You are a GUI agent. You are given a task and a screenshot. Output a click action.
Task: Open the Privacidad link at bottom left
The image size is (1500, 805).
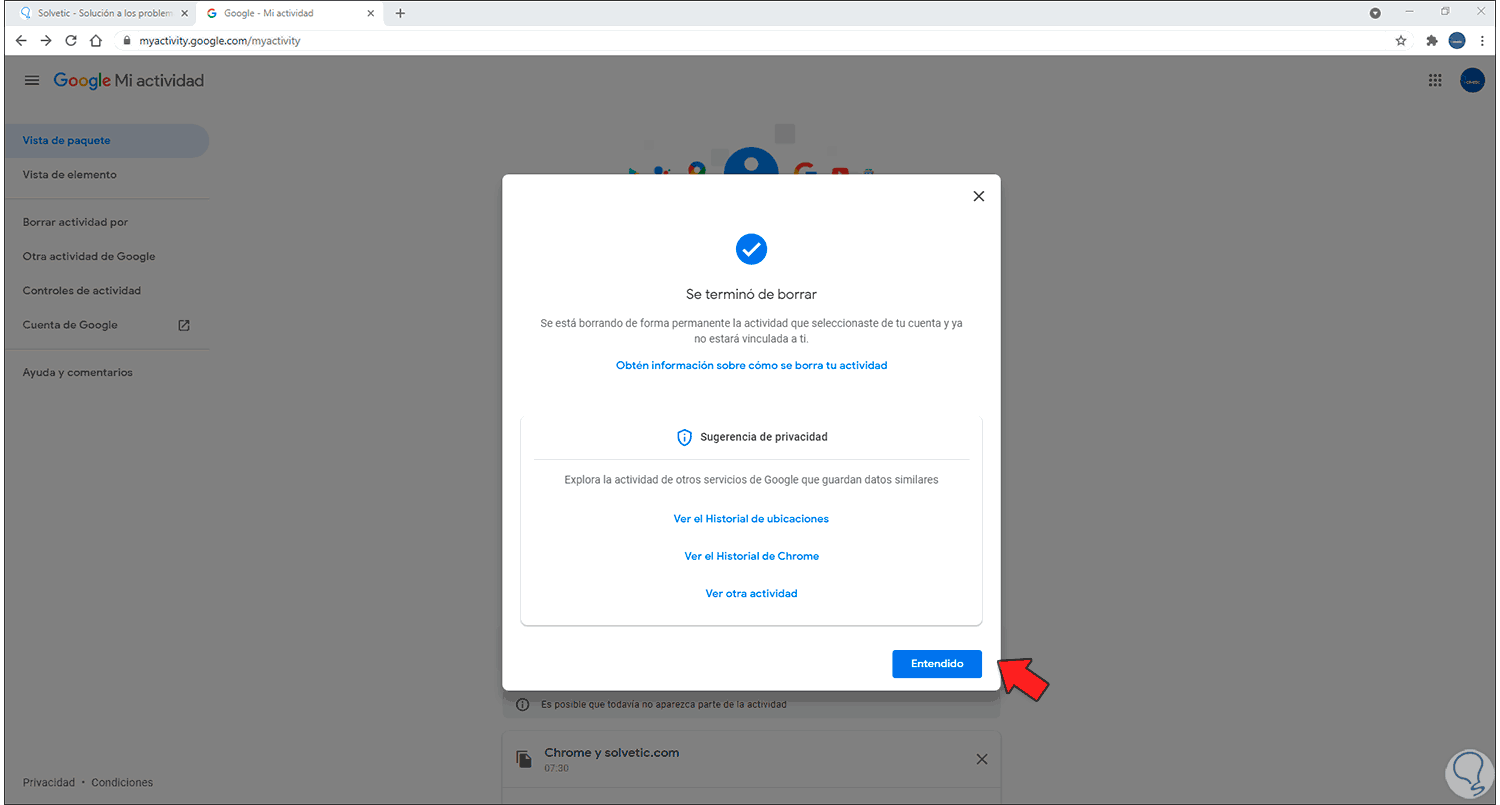click(x=48, y=782)
